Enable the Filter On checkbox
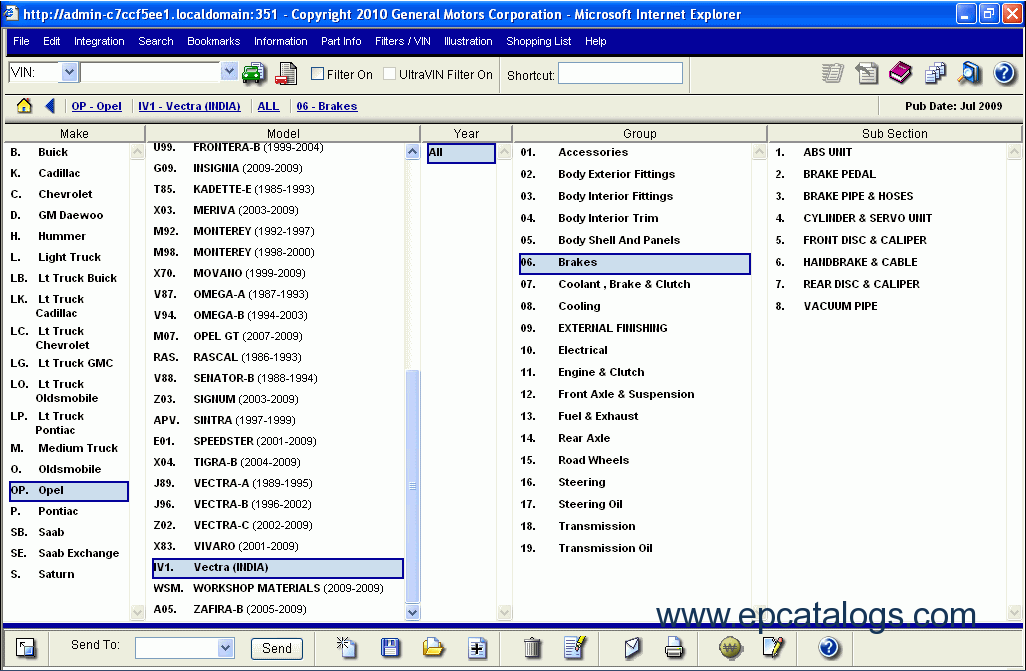The height and width of the screenshot is (671, 1026). click(317, 74)
